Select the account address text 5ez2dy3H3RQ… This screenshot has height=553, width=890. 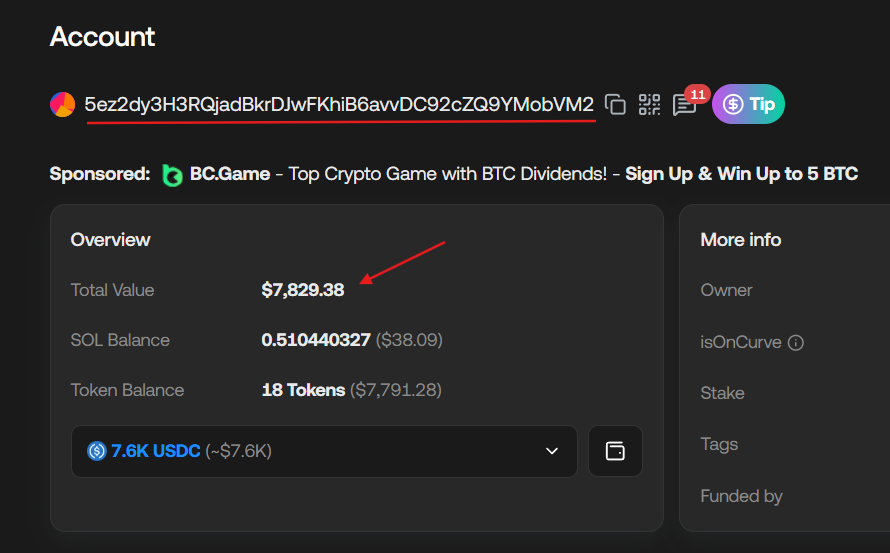coord(339,104)
